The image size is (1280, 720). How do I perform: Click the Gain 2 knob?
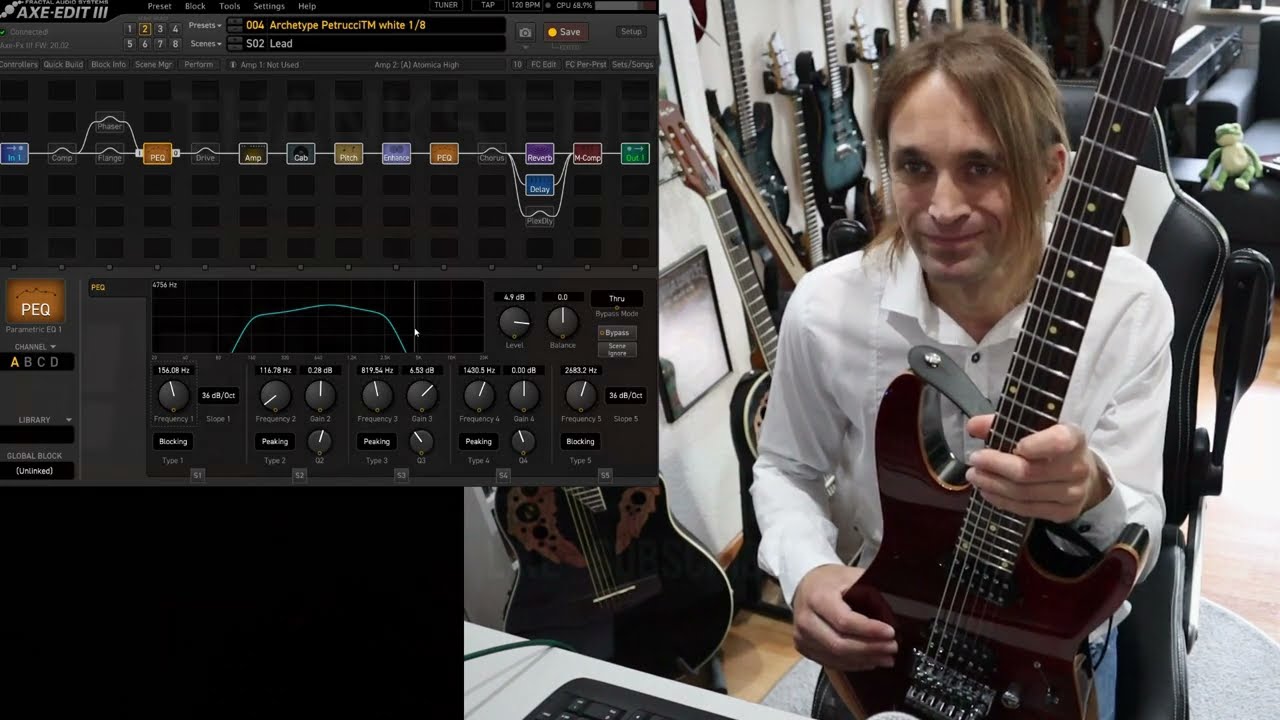tap(320, 396)
